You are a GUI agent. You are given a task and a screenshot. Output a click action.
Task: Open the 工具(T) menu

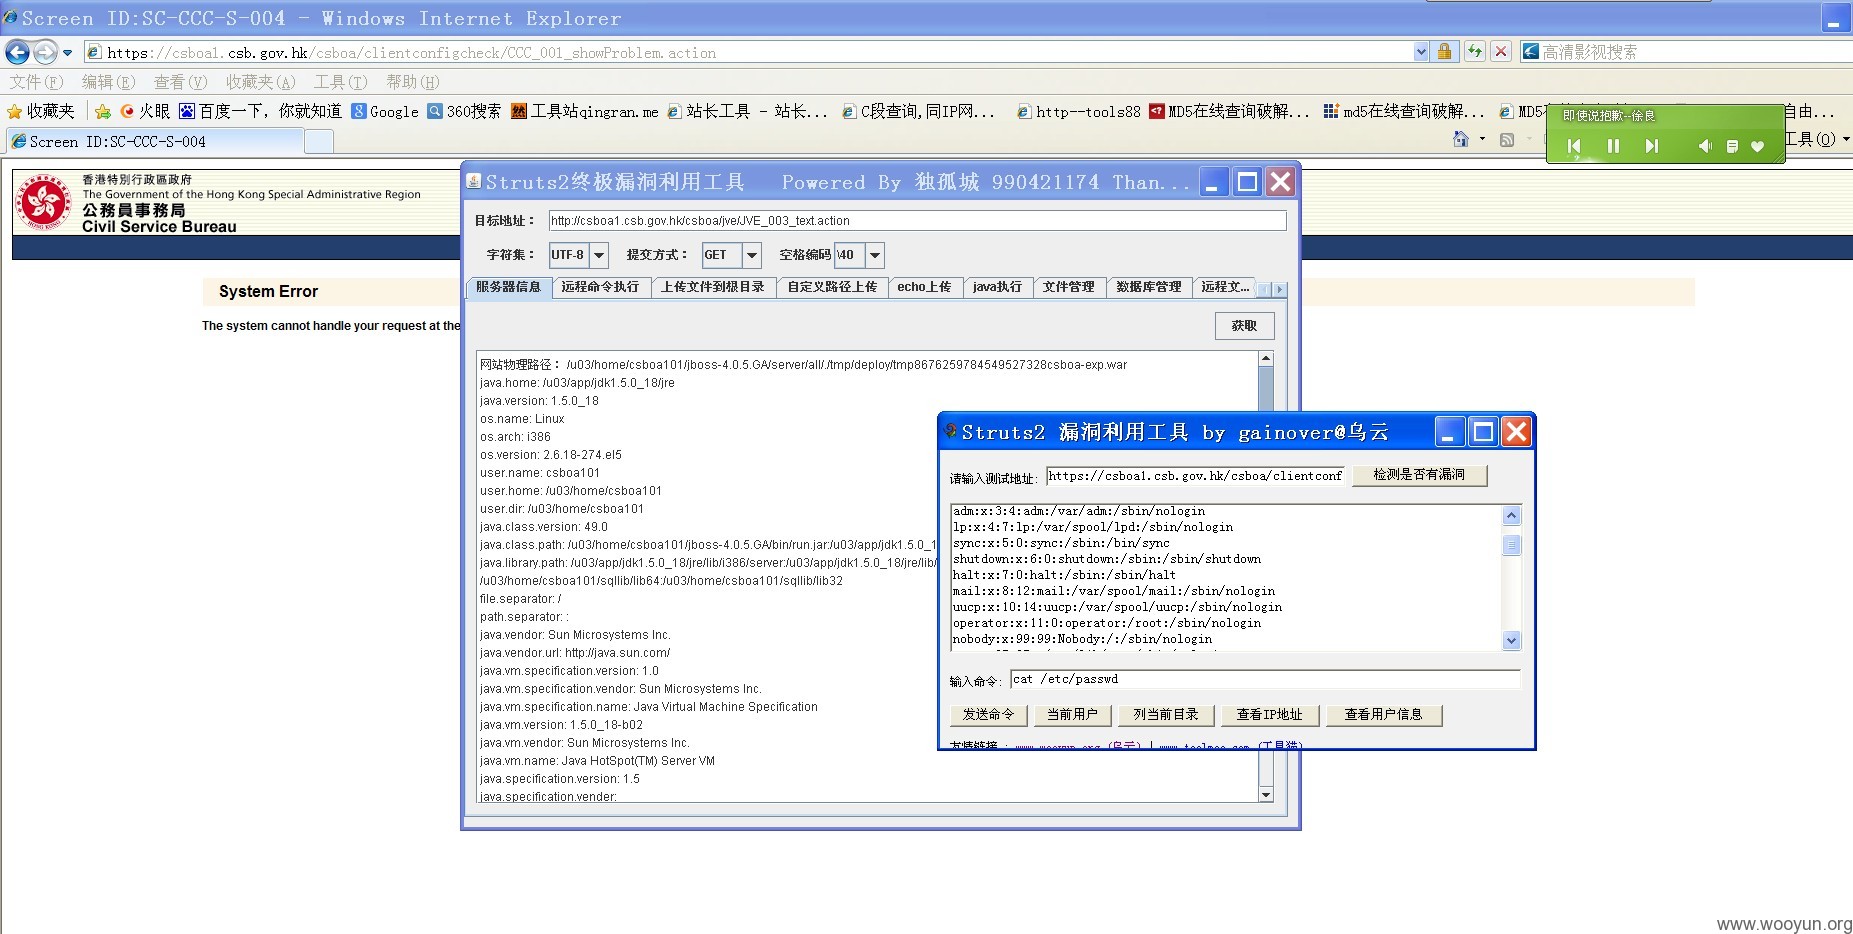coord(340,82)
